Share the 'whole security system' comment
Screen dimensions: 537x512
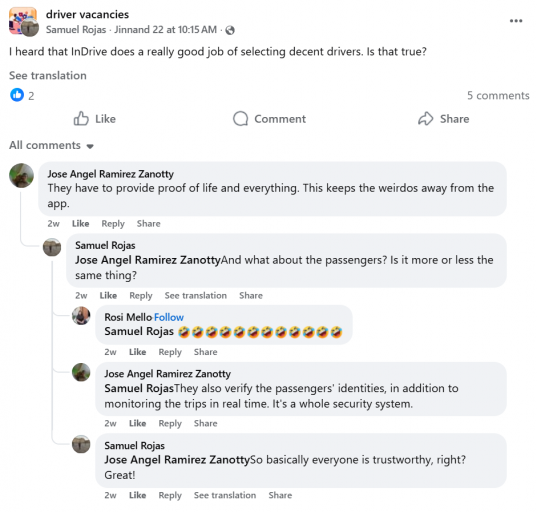[x=205, y=423]
